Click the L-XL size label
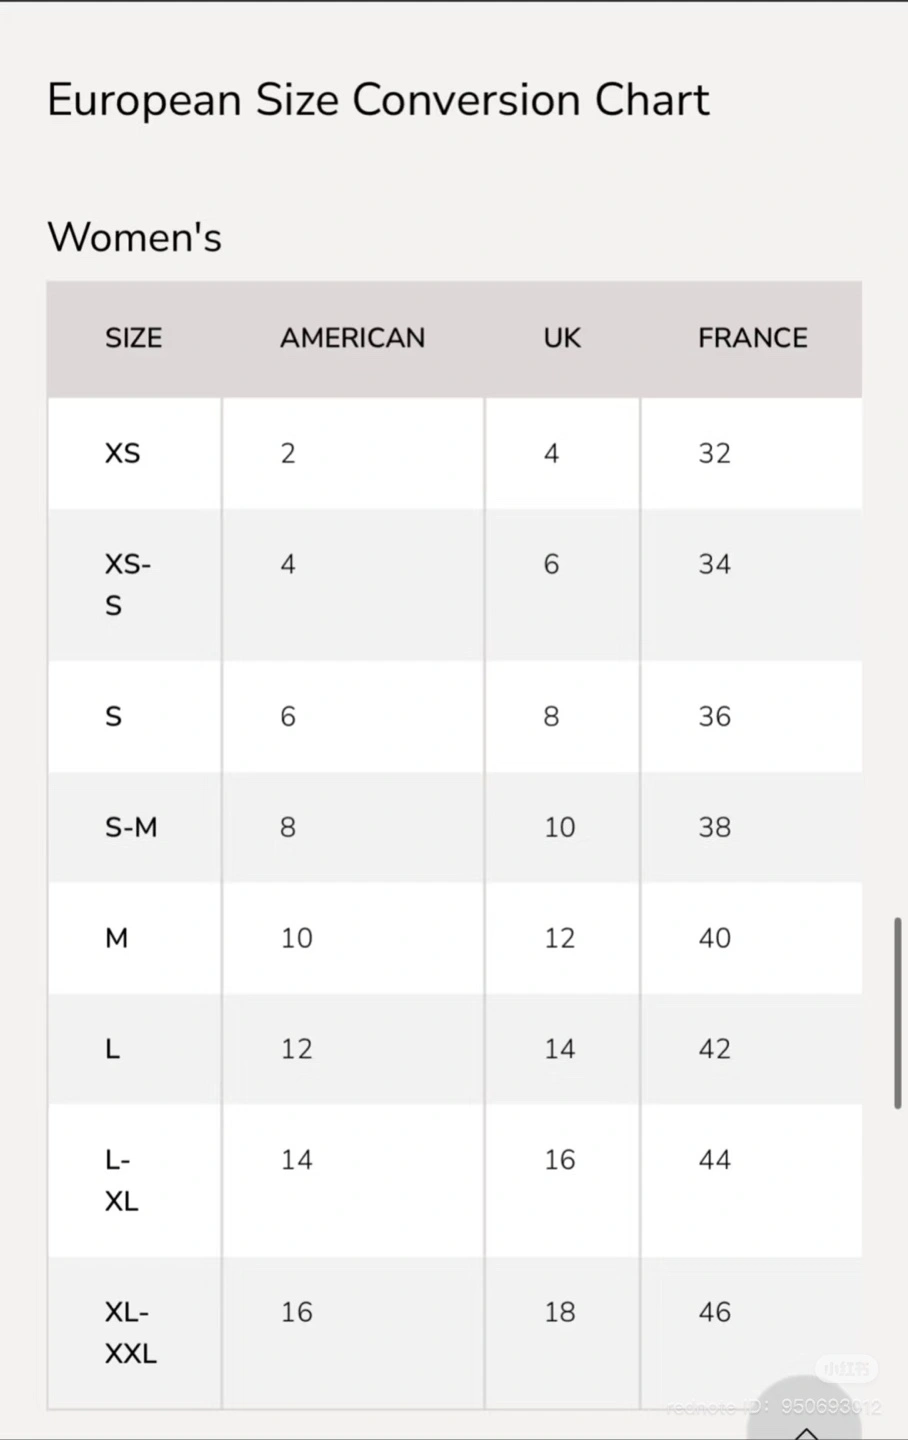 (121, 1180)
